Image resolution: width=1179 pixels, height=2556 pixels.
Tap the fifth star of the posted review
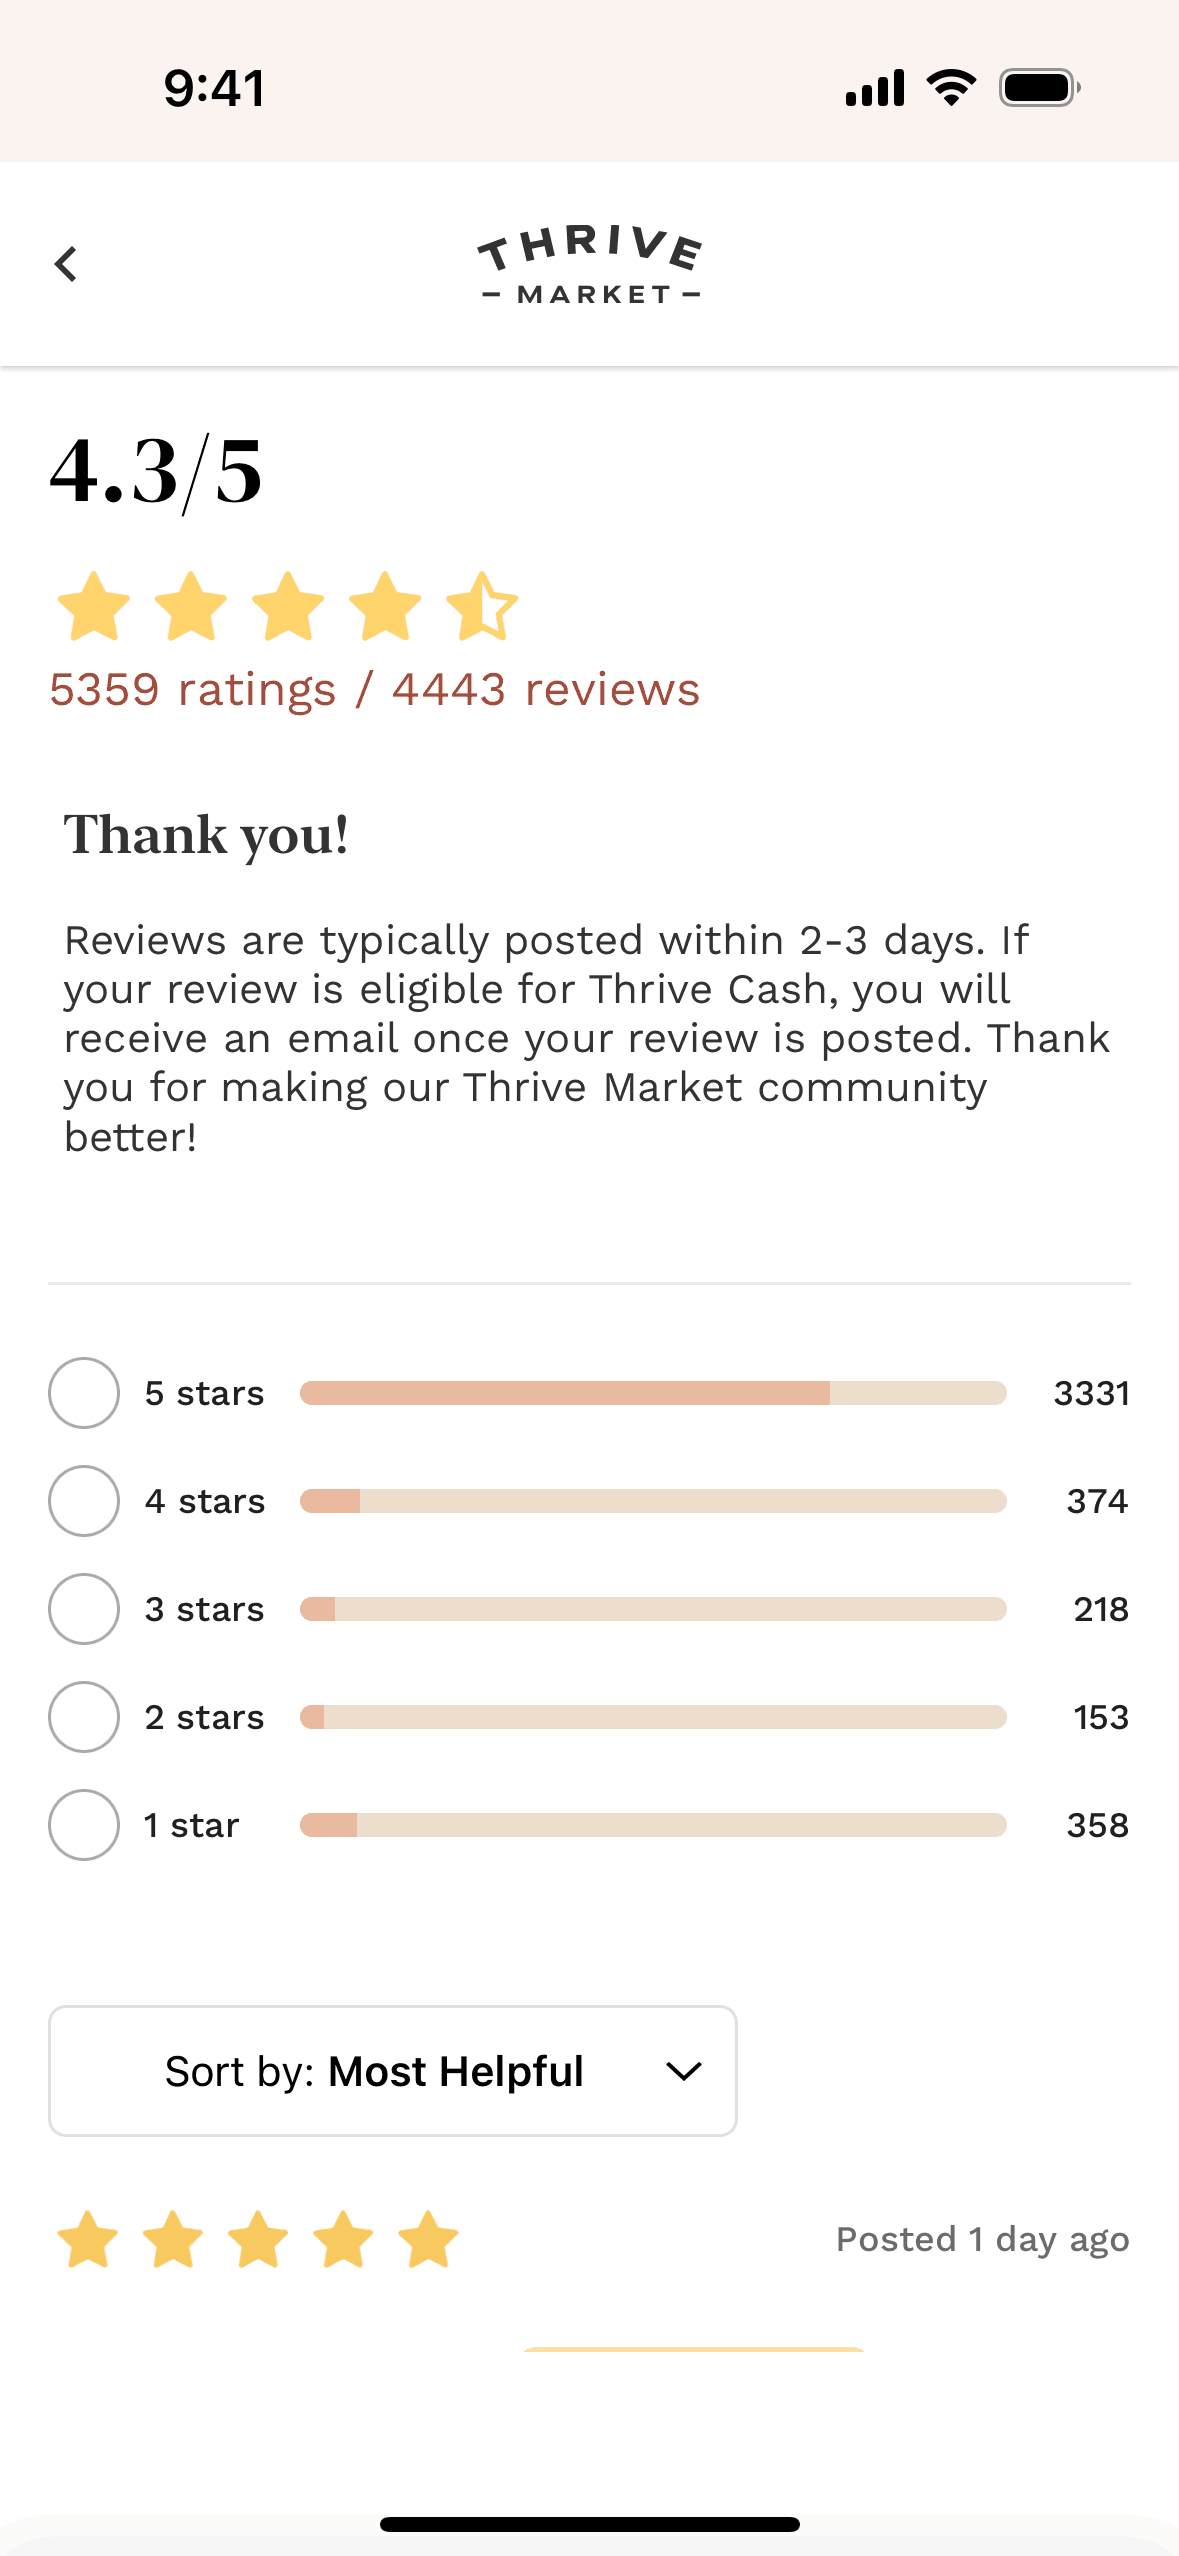tap(428, 2239)
